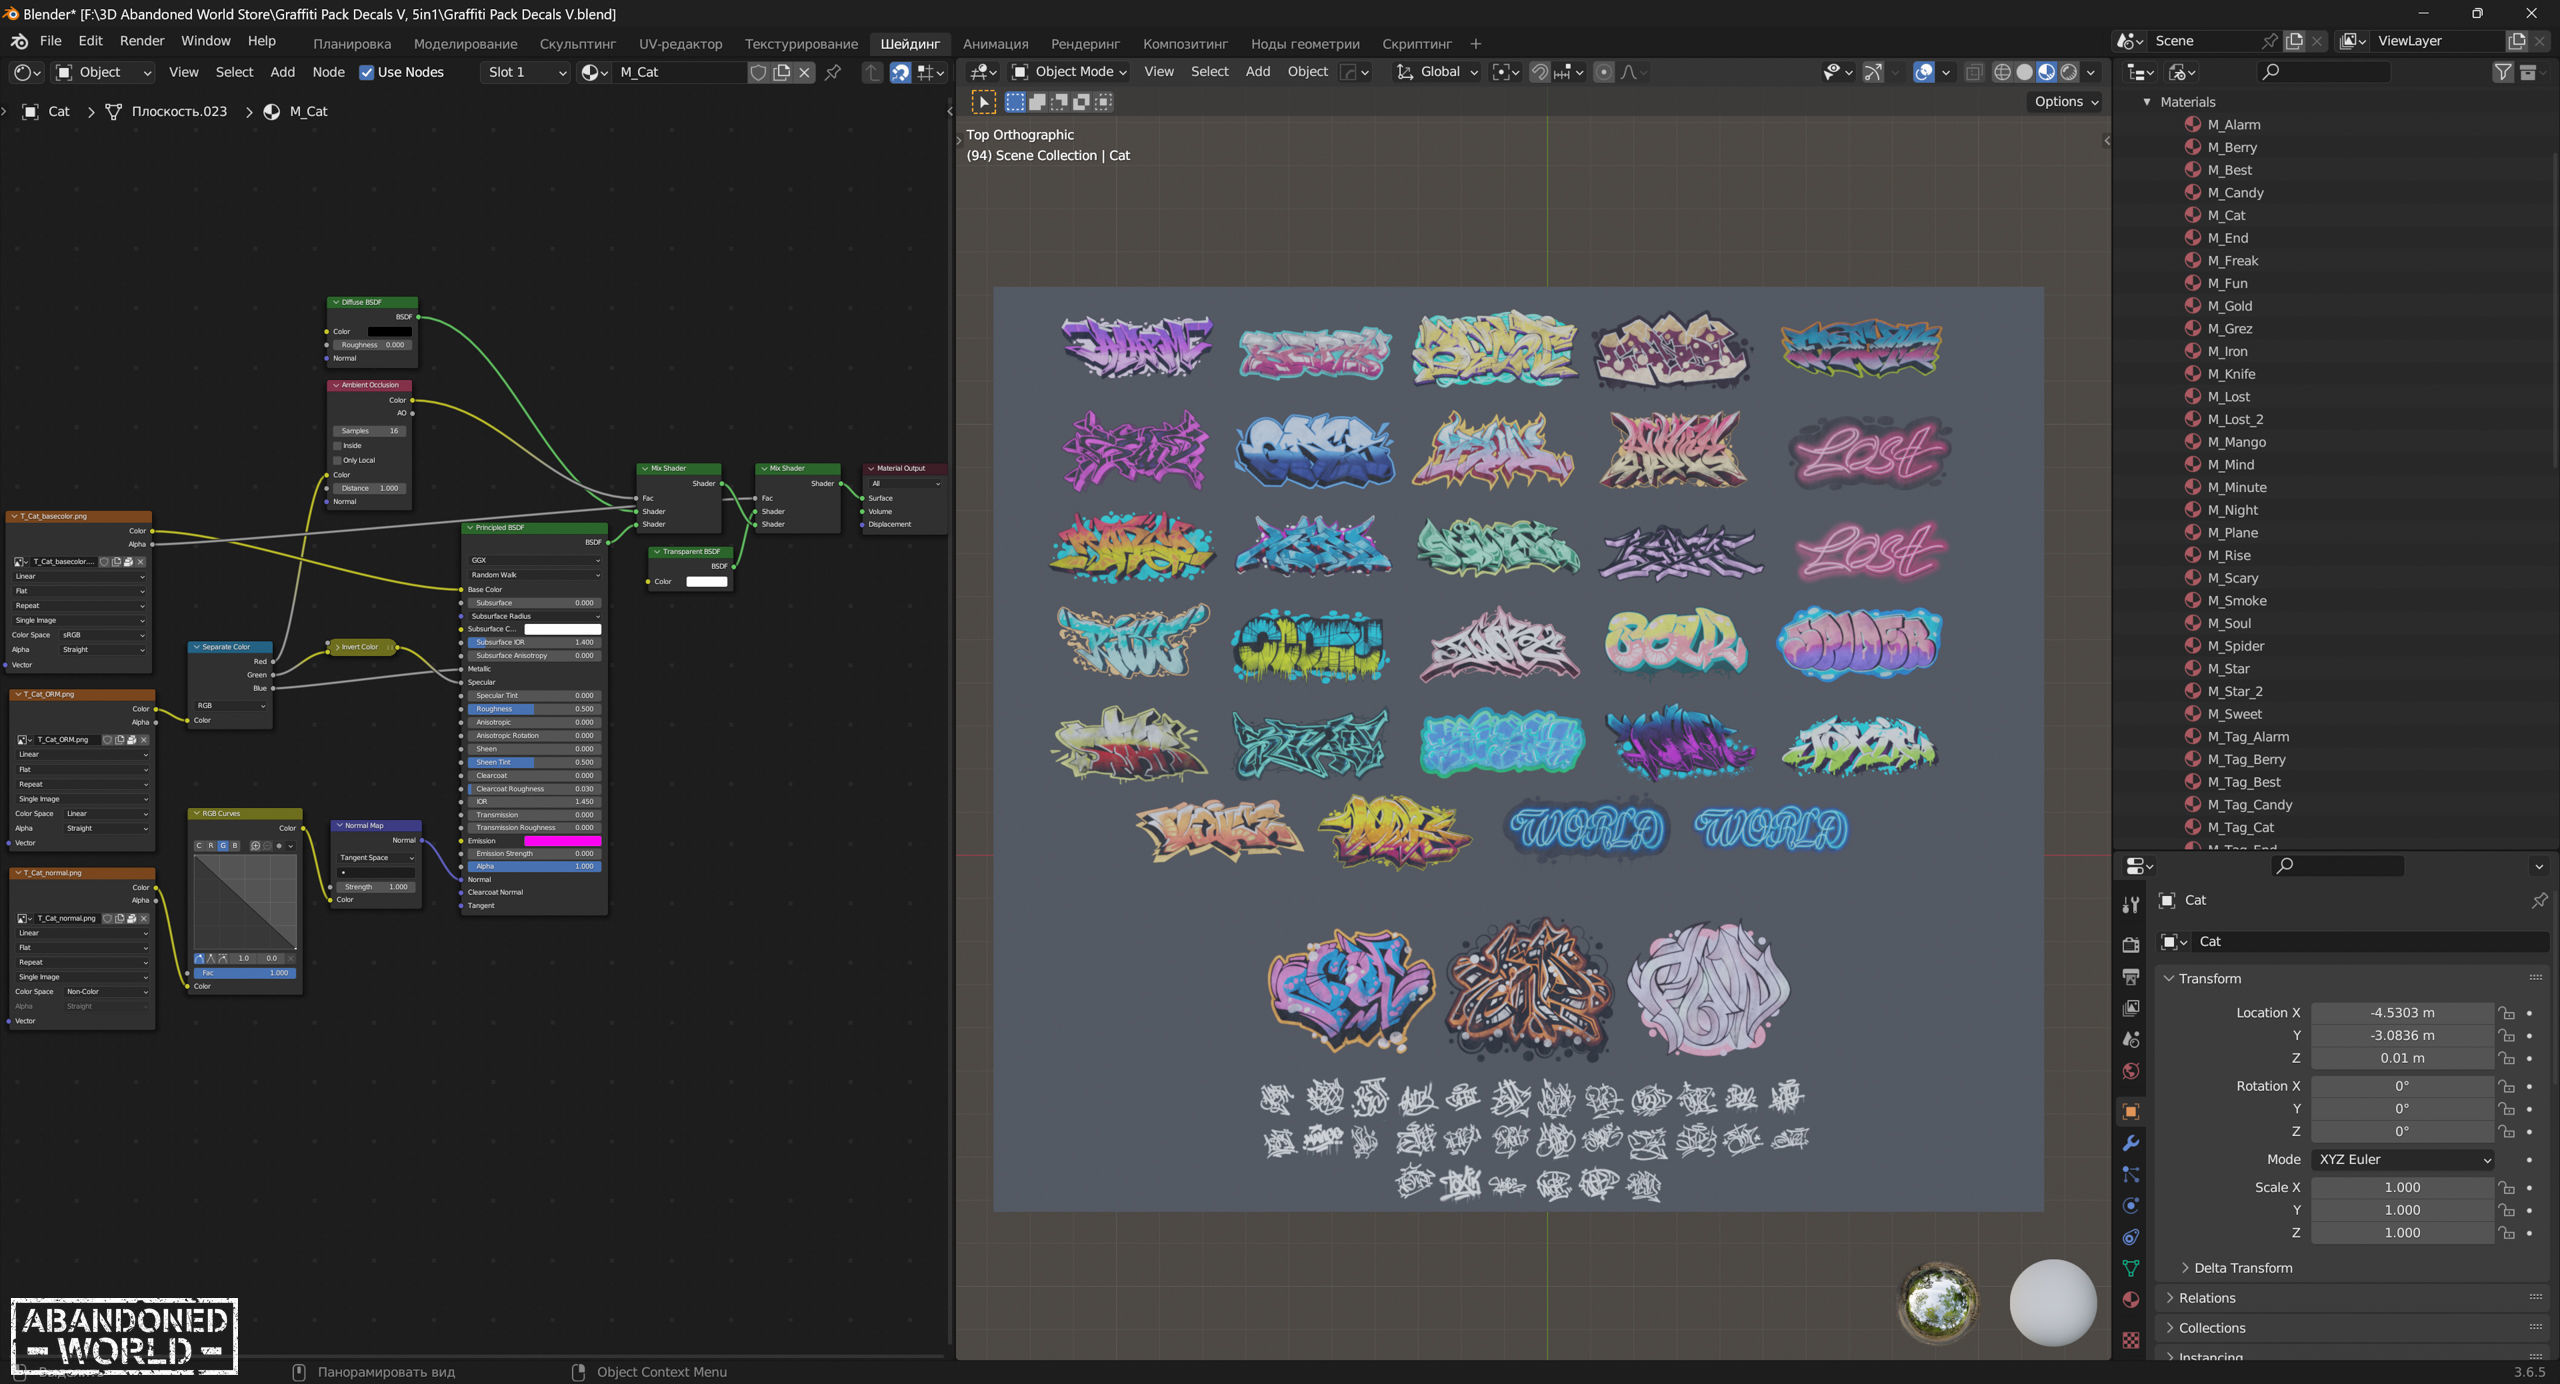2560x1384 pixels.
Task: Collapse the Materials tree in outliner
Action: pyautogui.click(x=2146, y=102)
